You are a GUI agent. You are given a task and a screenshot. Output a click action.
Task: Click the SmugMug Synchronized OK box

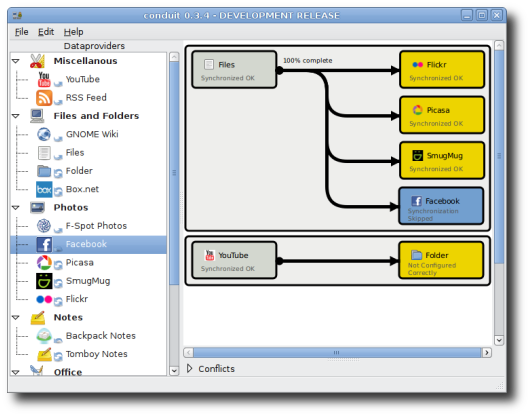click(442, 161)
